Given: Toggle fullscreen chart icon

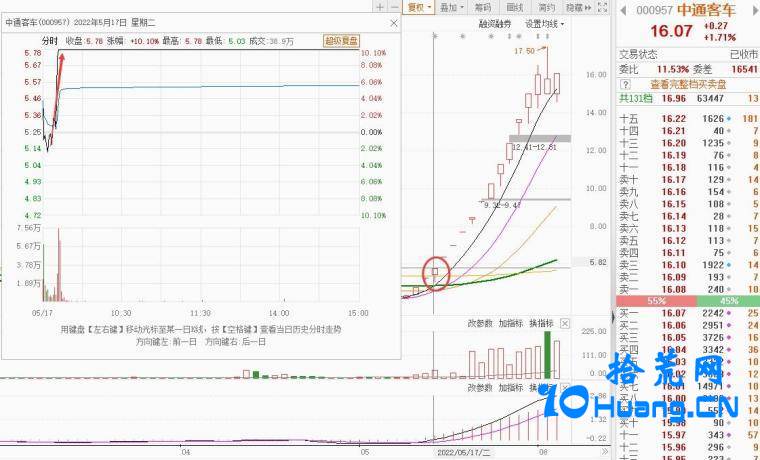Looking at the screenshot, I should point(602,7).
